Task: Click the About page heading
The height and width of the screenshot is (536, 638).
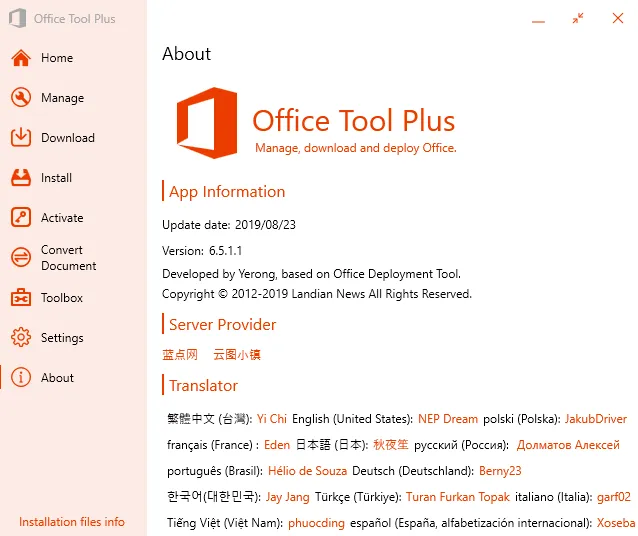Action: coord(187,54)
